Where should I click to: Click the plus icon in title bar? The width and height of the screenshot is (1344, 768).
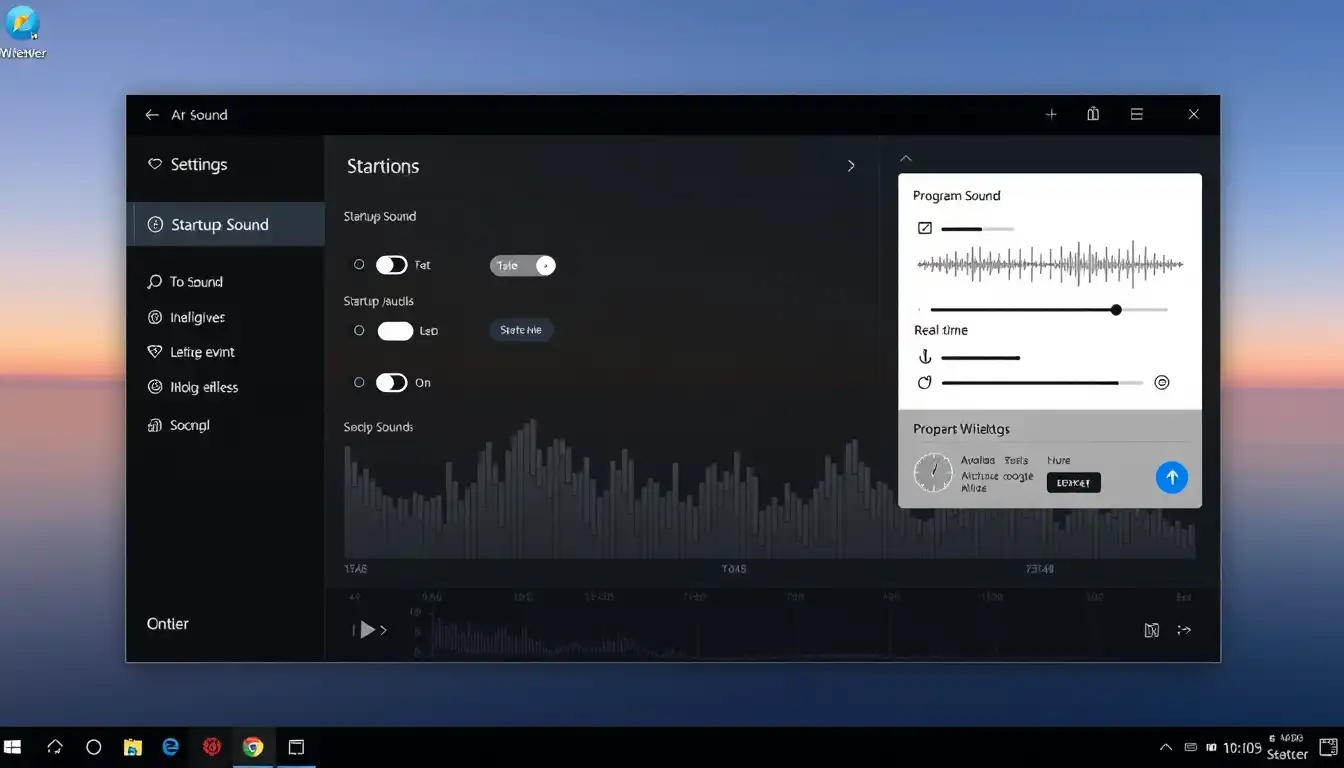(x=1051, y=114)
